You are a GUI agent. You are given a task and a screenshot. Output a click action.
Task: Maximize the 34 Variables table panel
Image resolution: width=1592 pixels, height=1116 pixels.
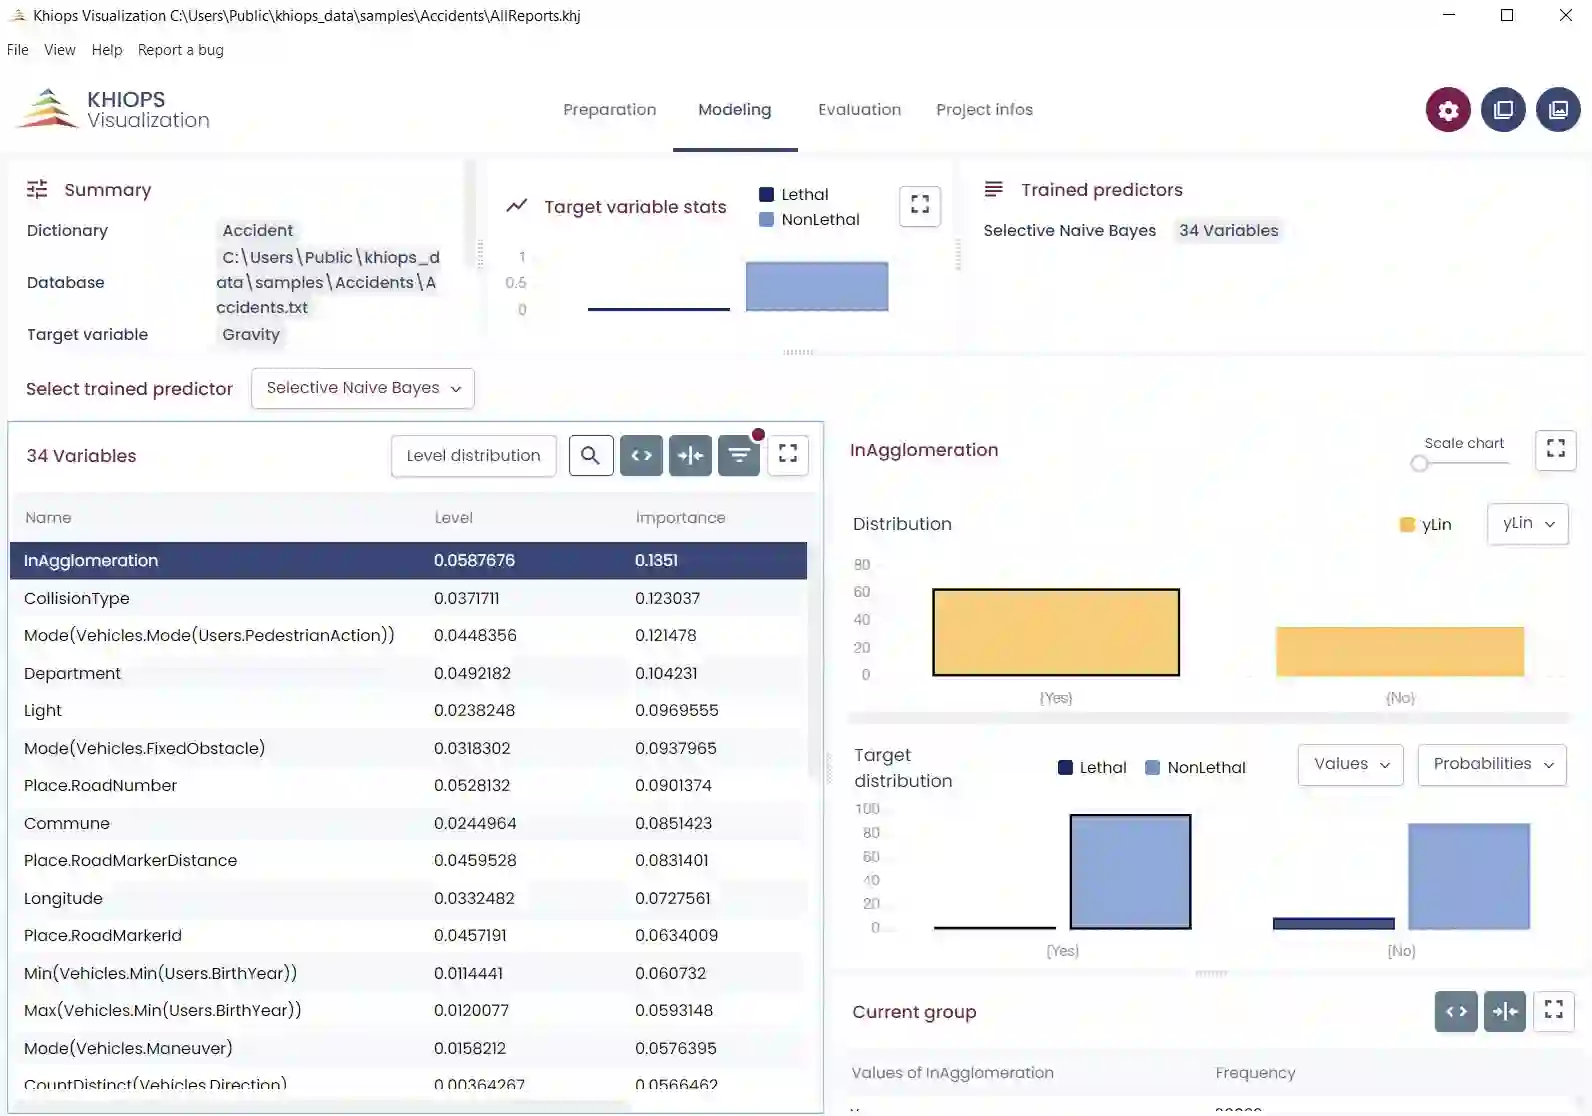788,455
